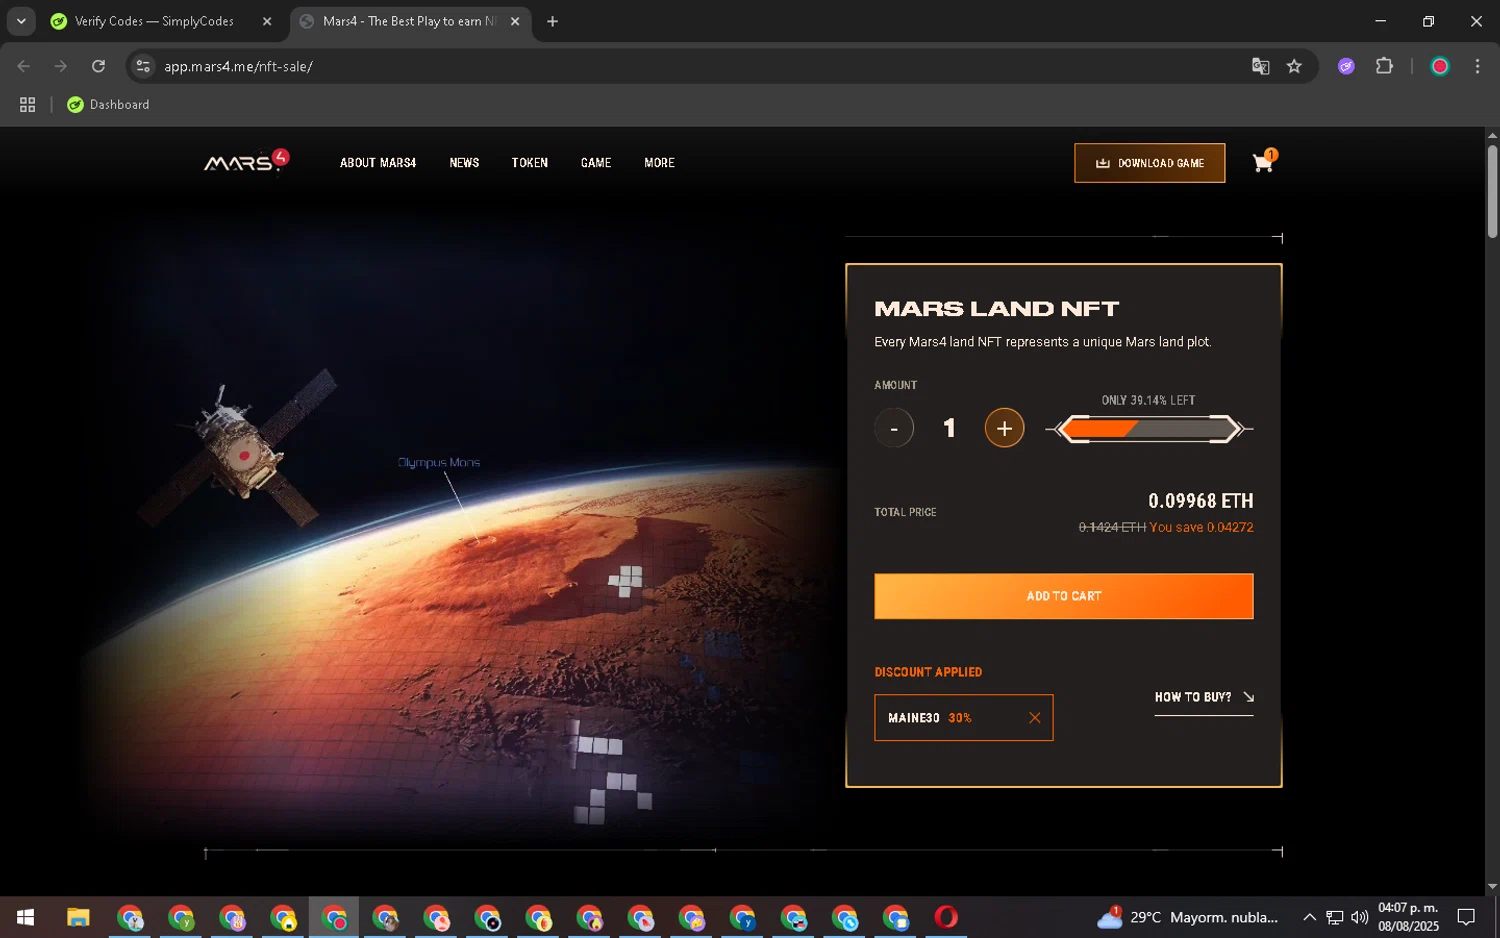Open the notification center icon

(x=1466, y=917)
